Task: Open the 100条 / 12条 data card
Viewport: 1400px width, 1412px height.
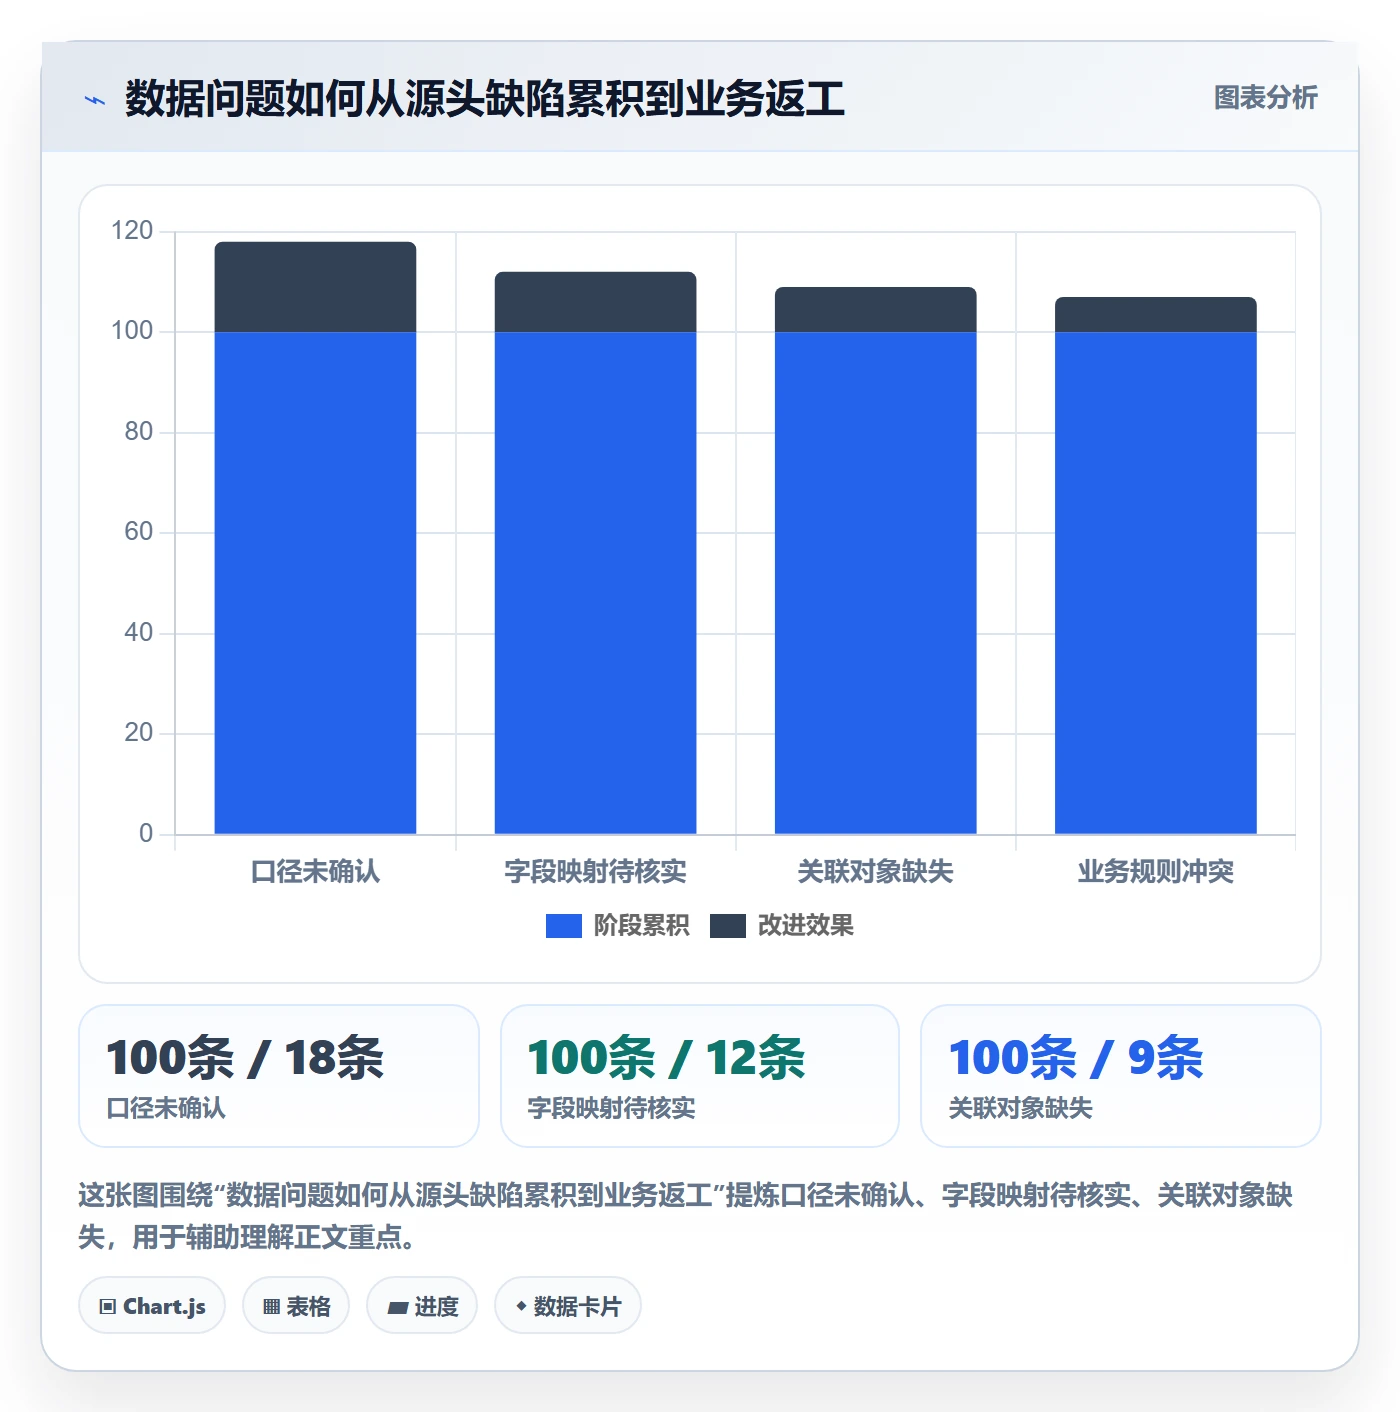Action: [700, 1076]
